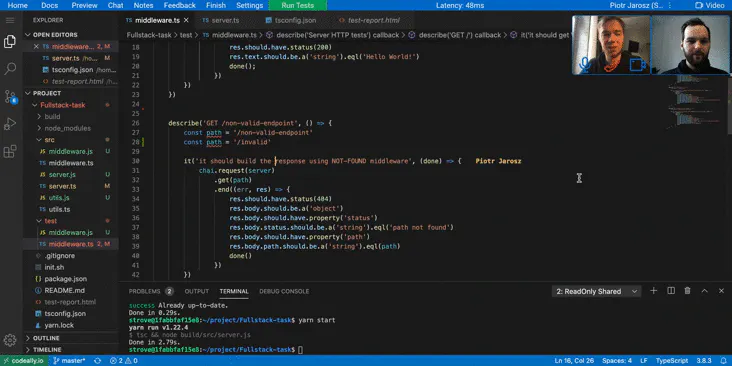Select the Terminal panel tab
The height and width of the screenshot is (366, 732).
tap(234, 291)
